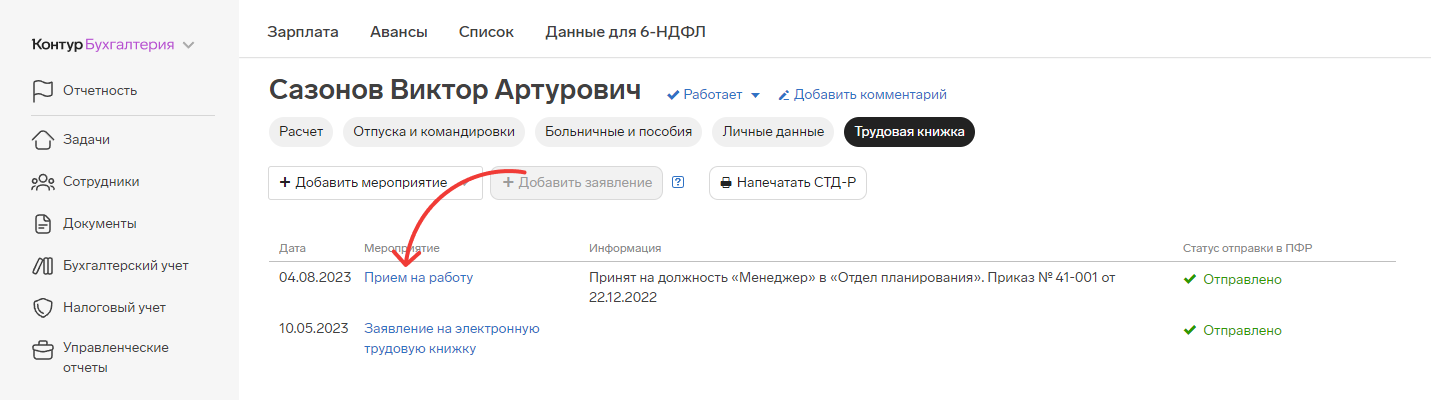
Task: Open the Работает status dropdown
Action: [x=714, y=95]
